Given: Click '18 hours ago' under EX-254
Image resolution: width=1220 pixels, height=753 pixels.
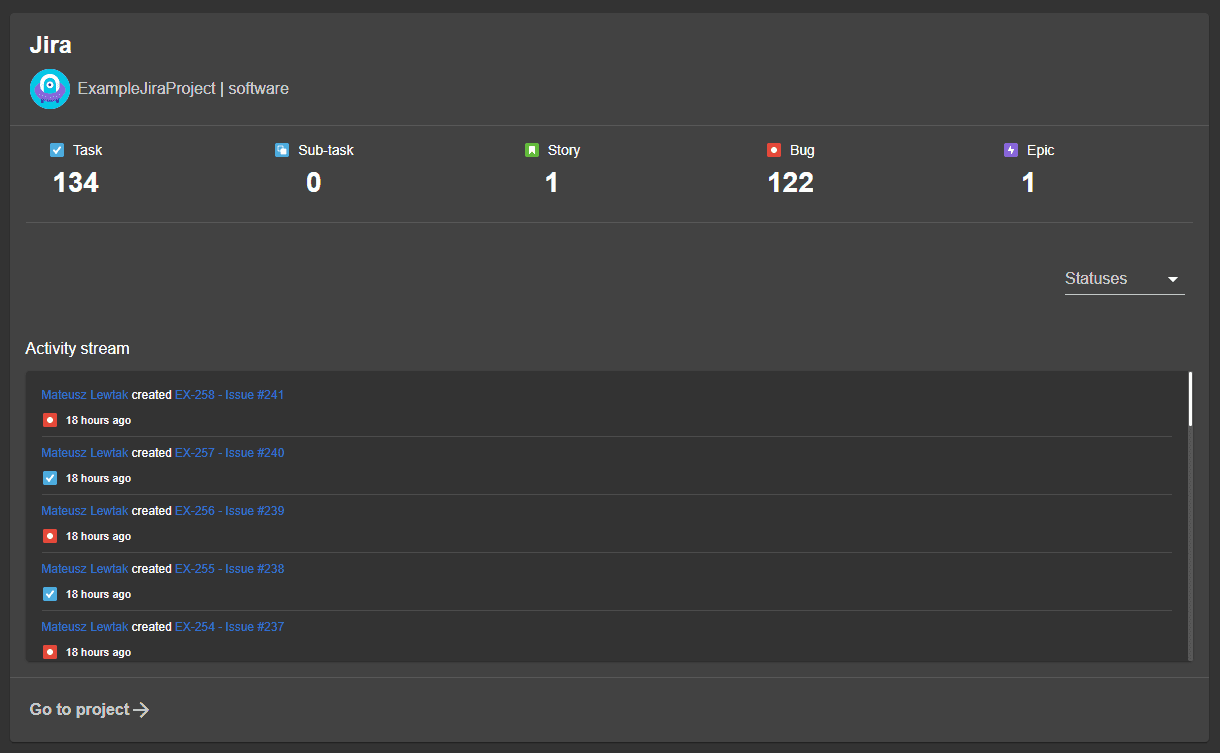Looking at the screenshot, I should pos(98,652).
